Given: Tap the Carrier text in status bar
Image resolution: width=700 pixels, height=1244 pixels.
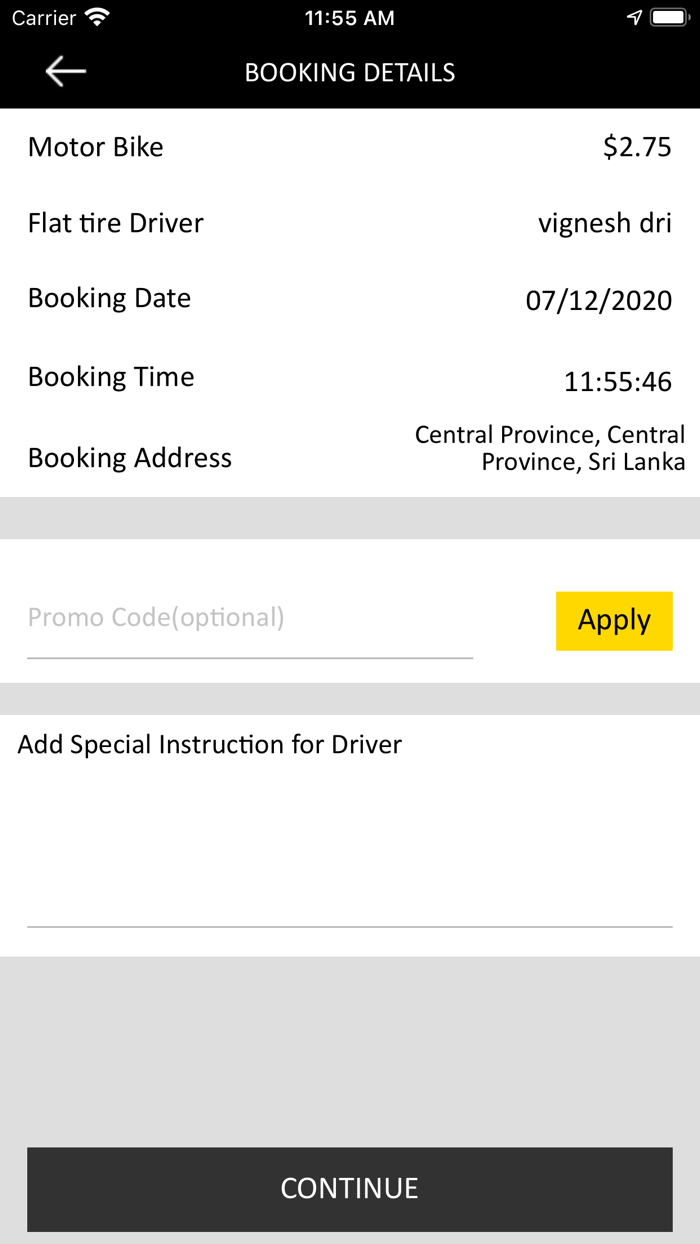Looking at the screenshot, I should (x=44, y=18).
